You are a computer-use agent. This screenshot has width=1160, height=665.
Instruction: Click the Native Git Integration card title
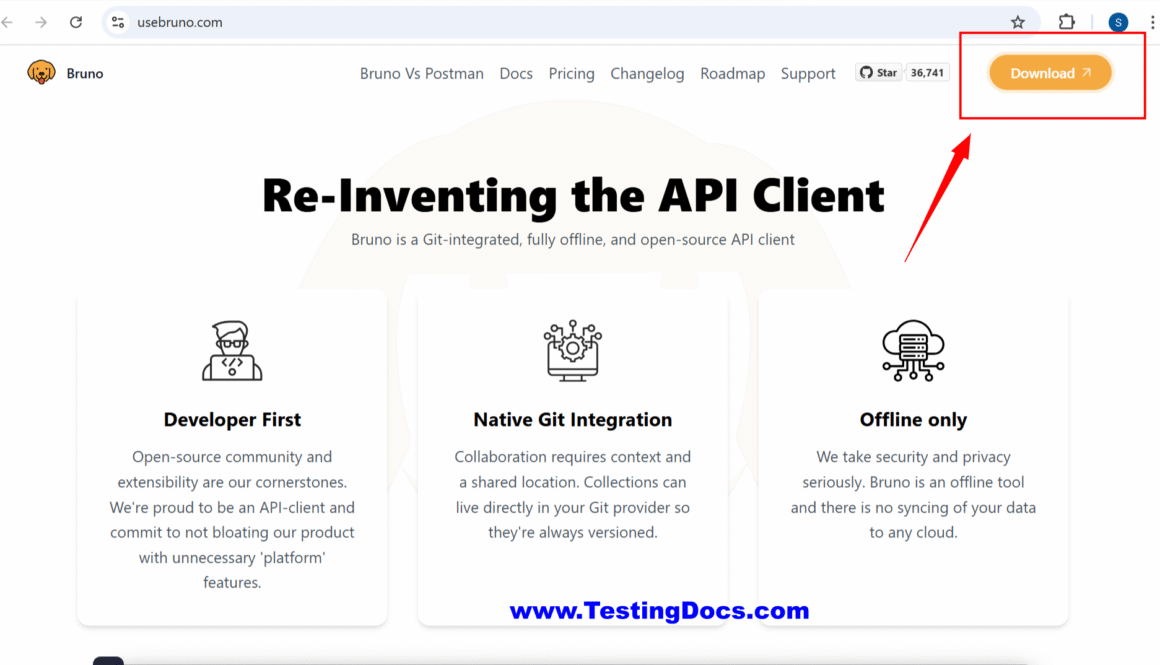[x=573, y=419]
